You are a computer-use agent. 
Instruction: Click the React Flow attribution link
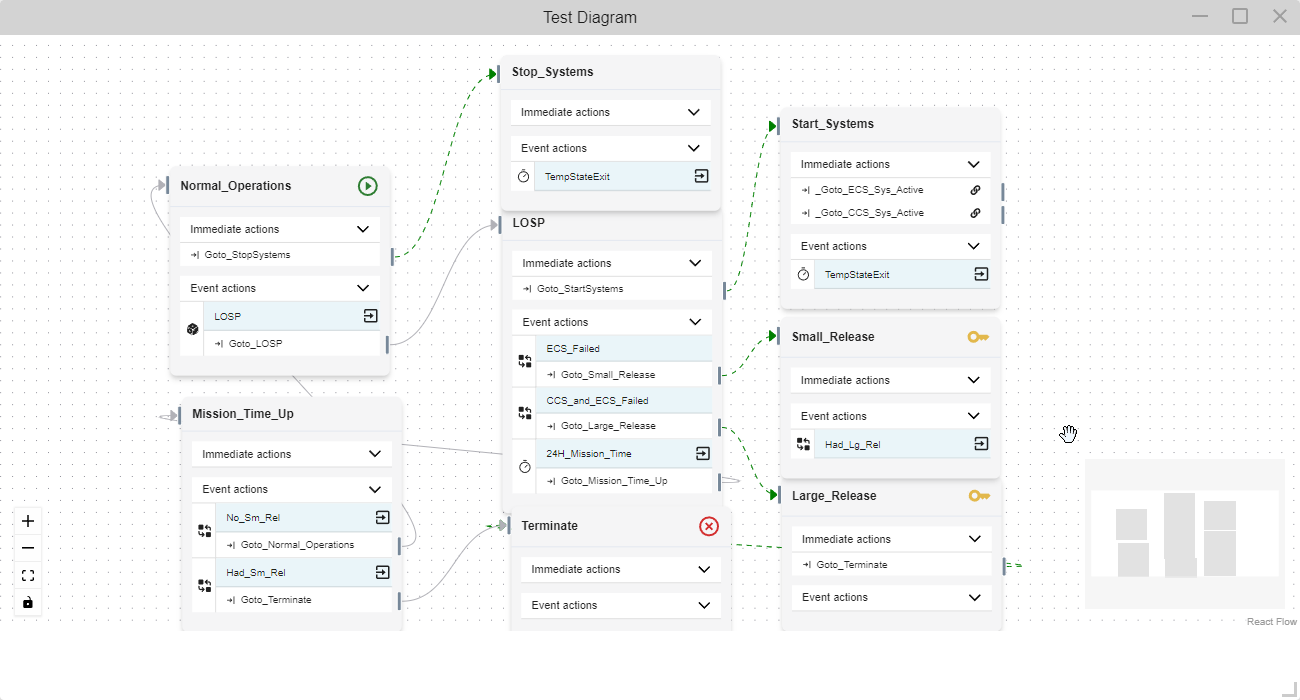(x=1271, y=622)
